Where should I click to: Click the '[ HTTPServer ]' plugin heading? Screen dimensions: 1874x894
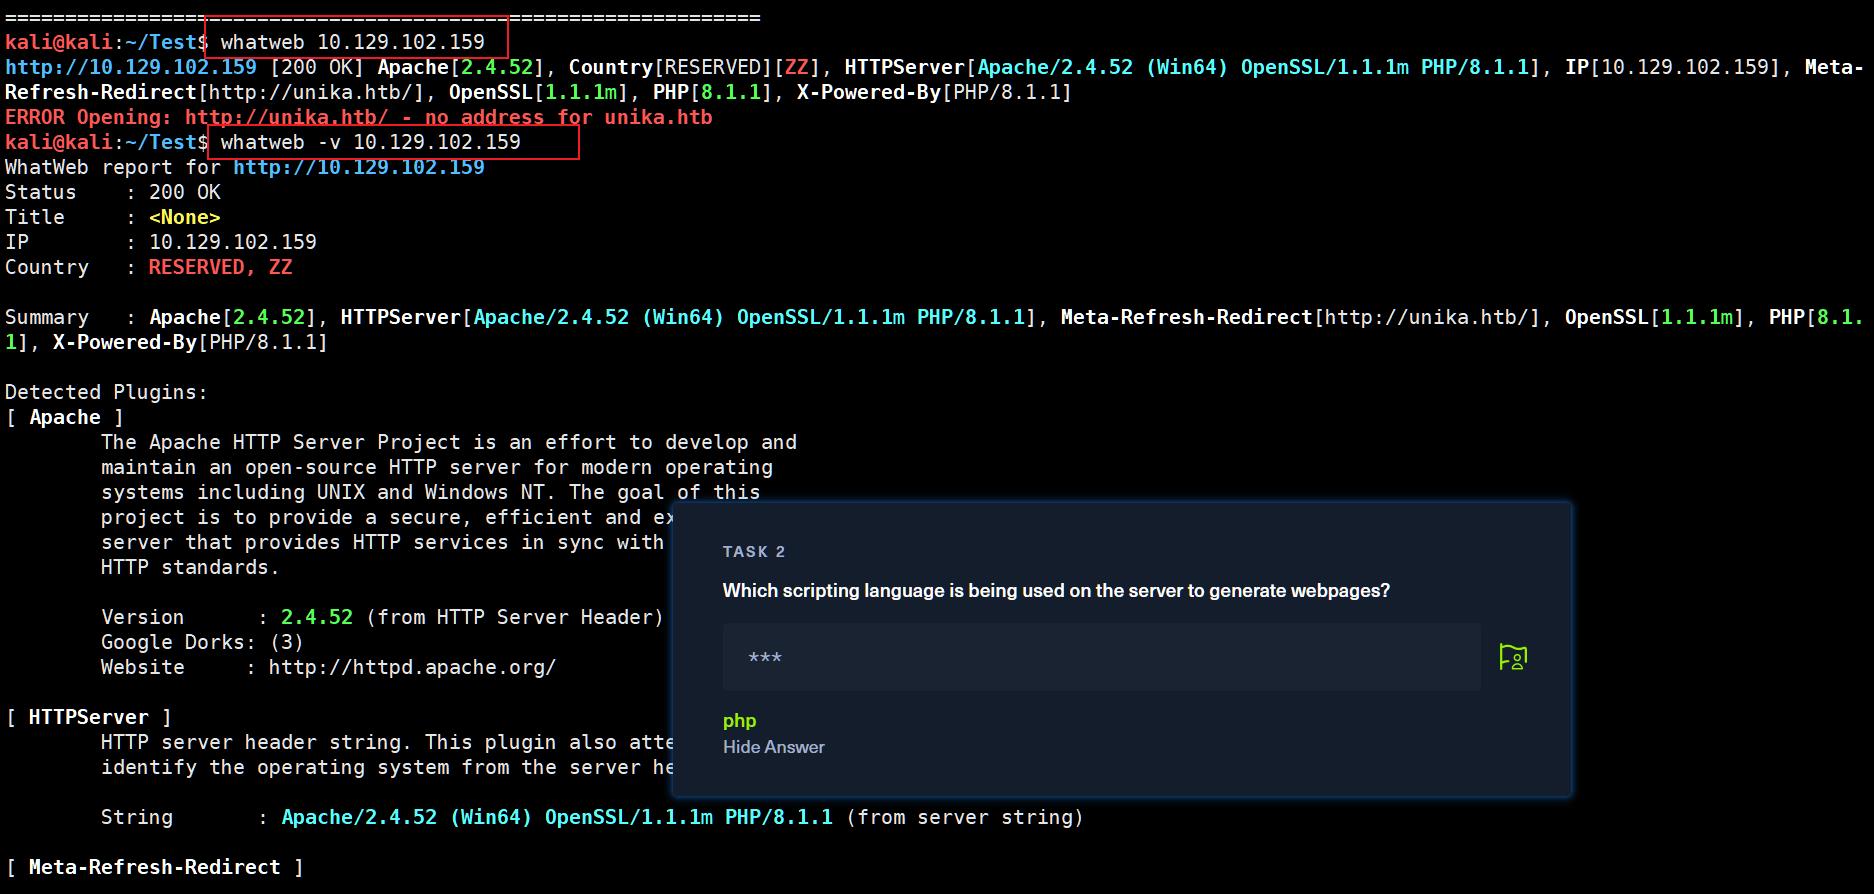(89, 717)
